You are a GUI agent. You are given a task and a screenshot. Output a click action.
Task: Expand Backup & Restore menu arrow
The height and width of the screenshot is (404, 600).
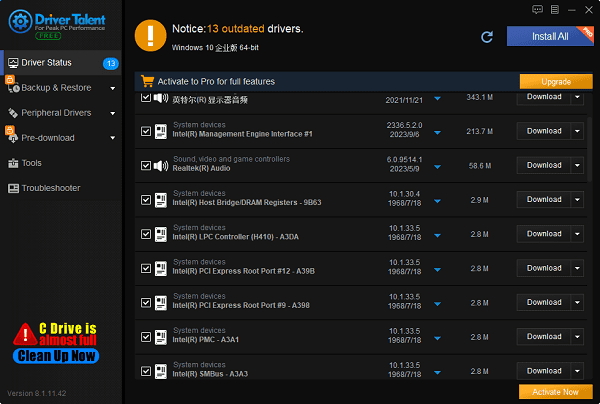click(112, 88)
